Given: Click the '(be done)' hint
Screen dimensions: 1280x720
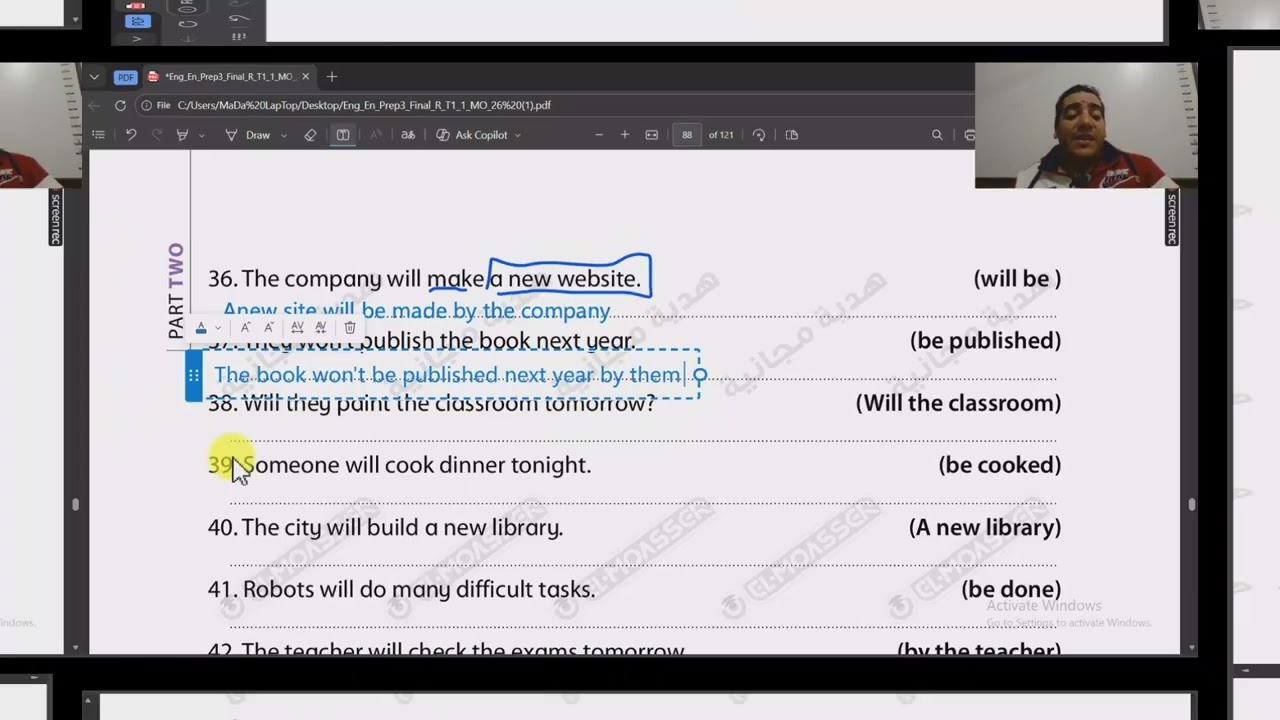Looking at the screenshot, I should point(1011,589).
